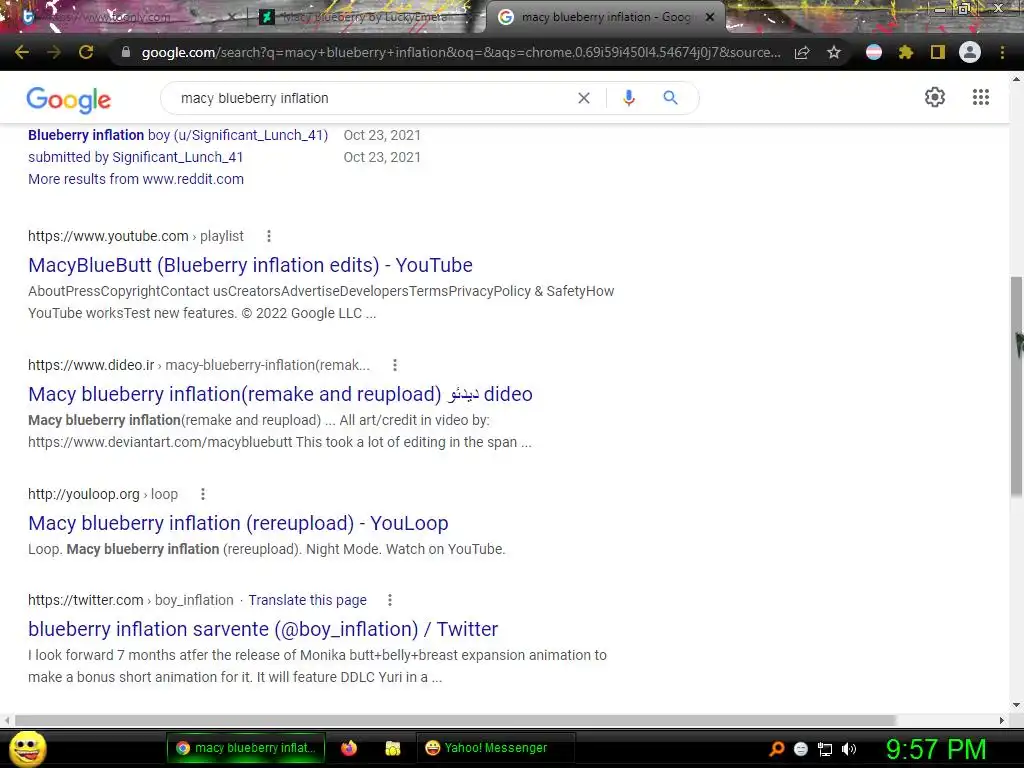Open Blueberry inflation boy reddit link

(x=178, y=135)
